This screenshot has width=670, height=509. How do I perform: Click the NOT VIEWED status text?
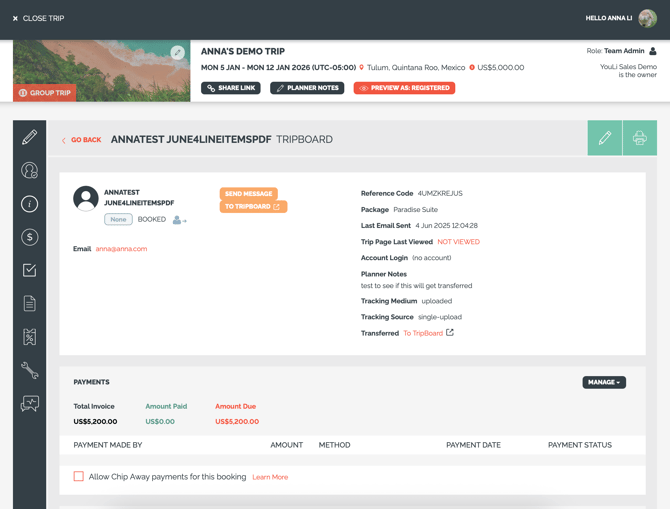[458, 242]
